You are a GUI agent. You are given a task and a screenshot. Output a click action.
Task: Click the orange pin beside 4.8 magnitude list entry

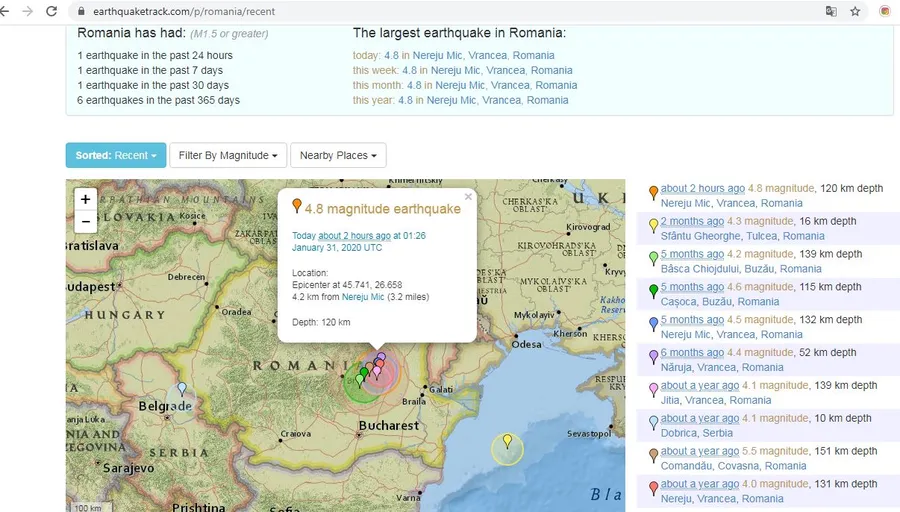coord(653,192)
